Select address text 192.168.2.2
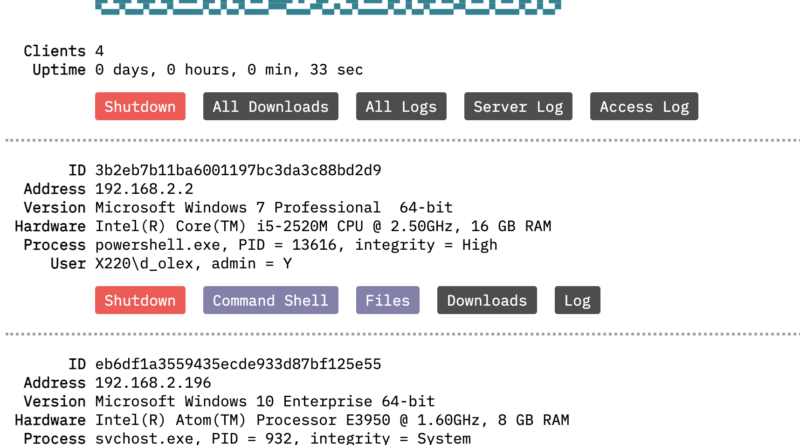Screen dimensions: 800x445 click(144, 189)
